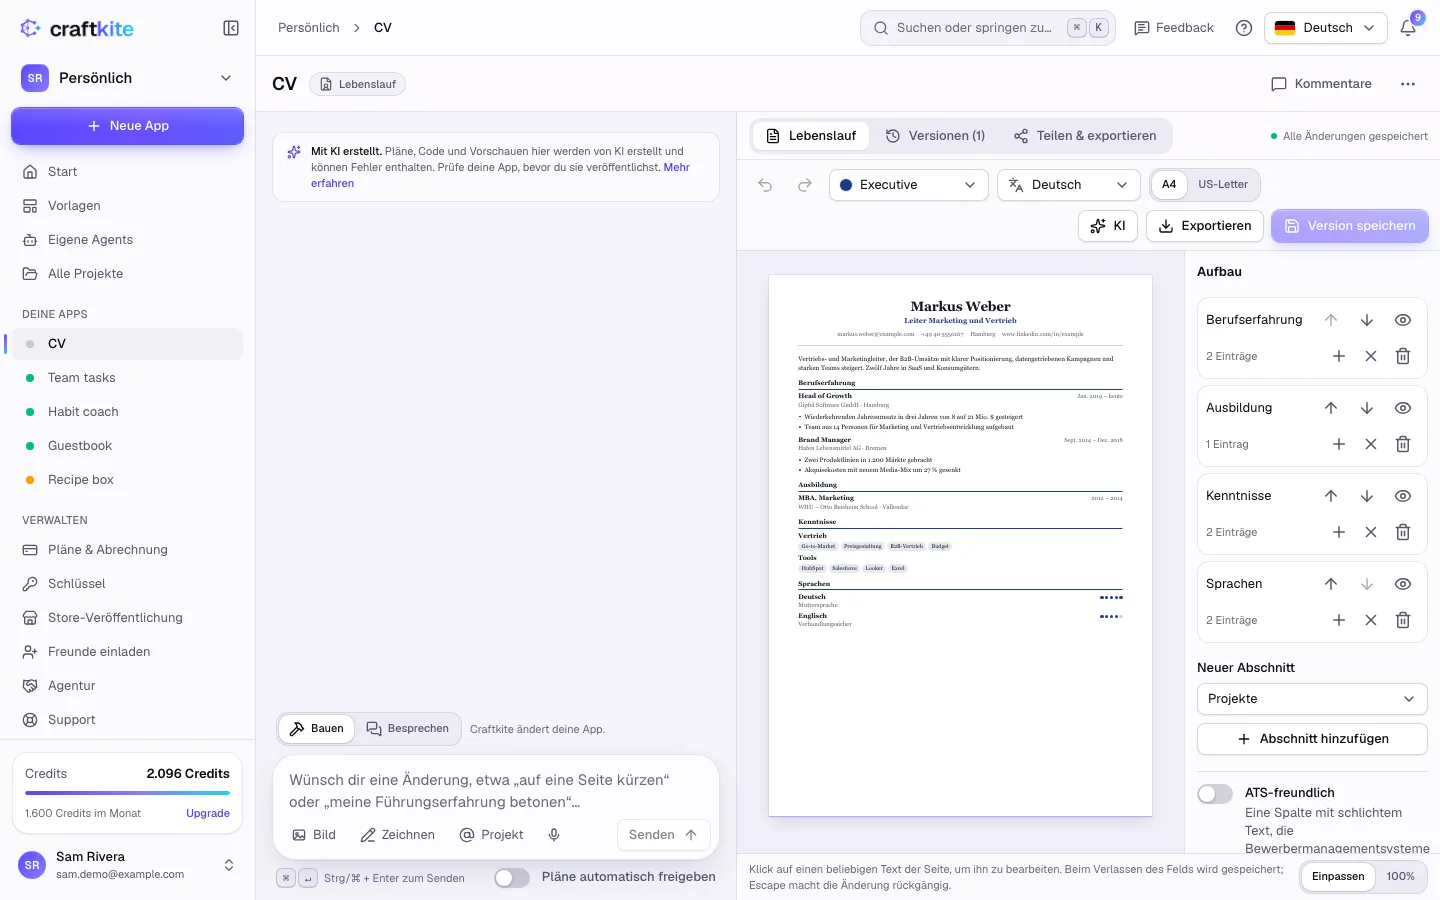Redo the last change
The image size is (1440, 900).
click(805, 185)
